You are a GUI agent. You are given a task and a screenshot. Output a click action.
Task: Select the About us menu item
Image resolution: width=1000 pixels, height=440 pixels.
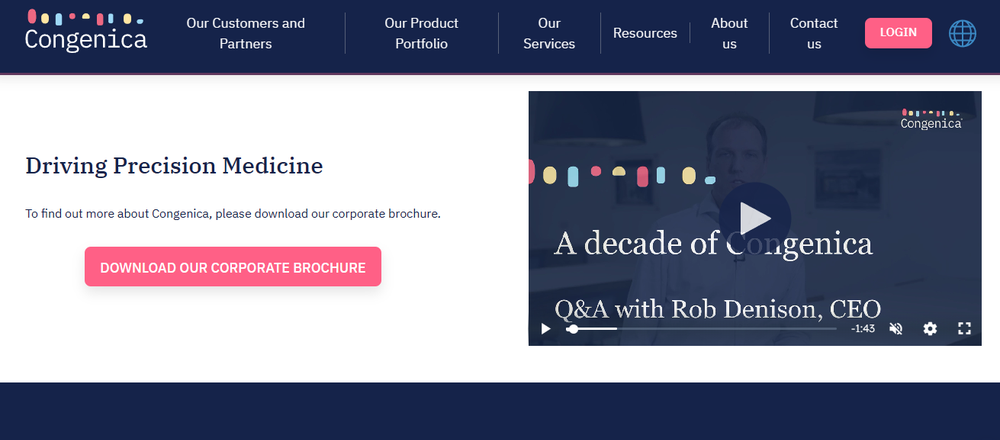pyautogui.click(x=729, y=33)
